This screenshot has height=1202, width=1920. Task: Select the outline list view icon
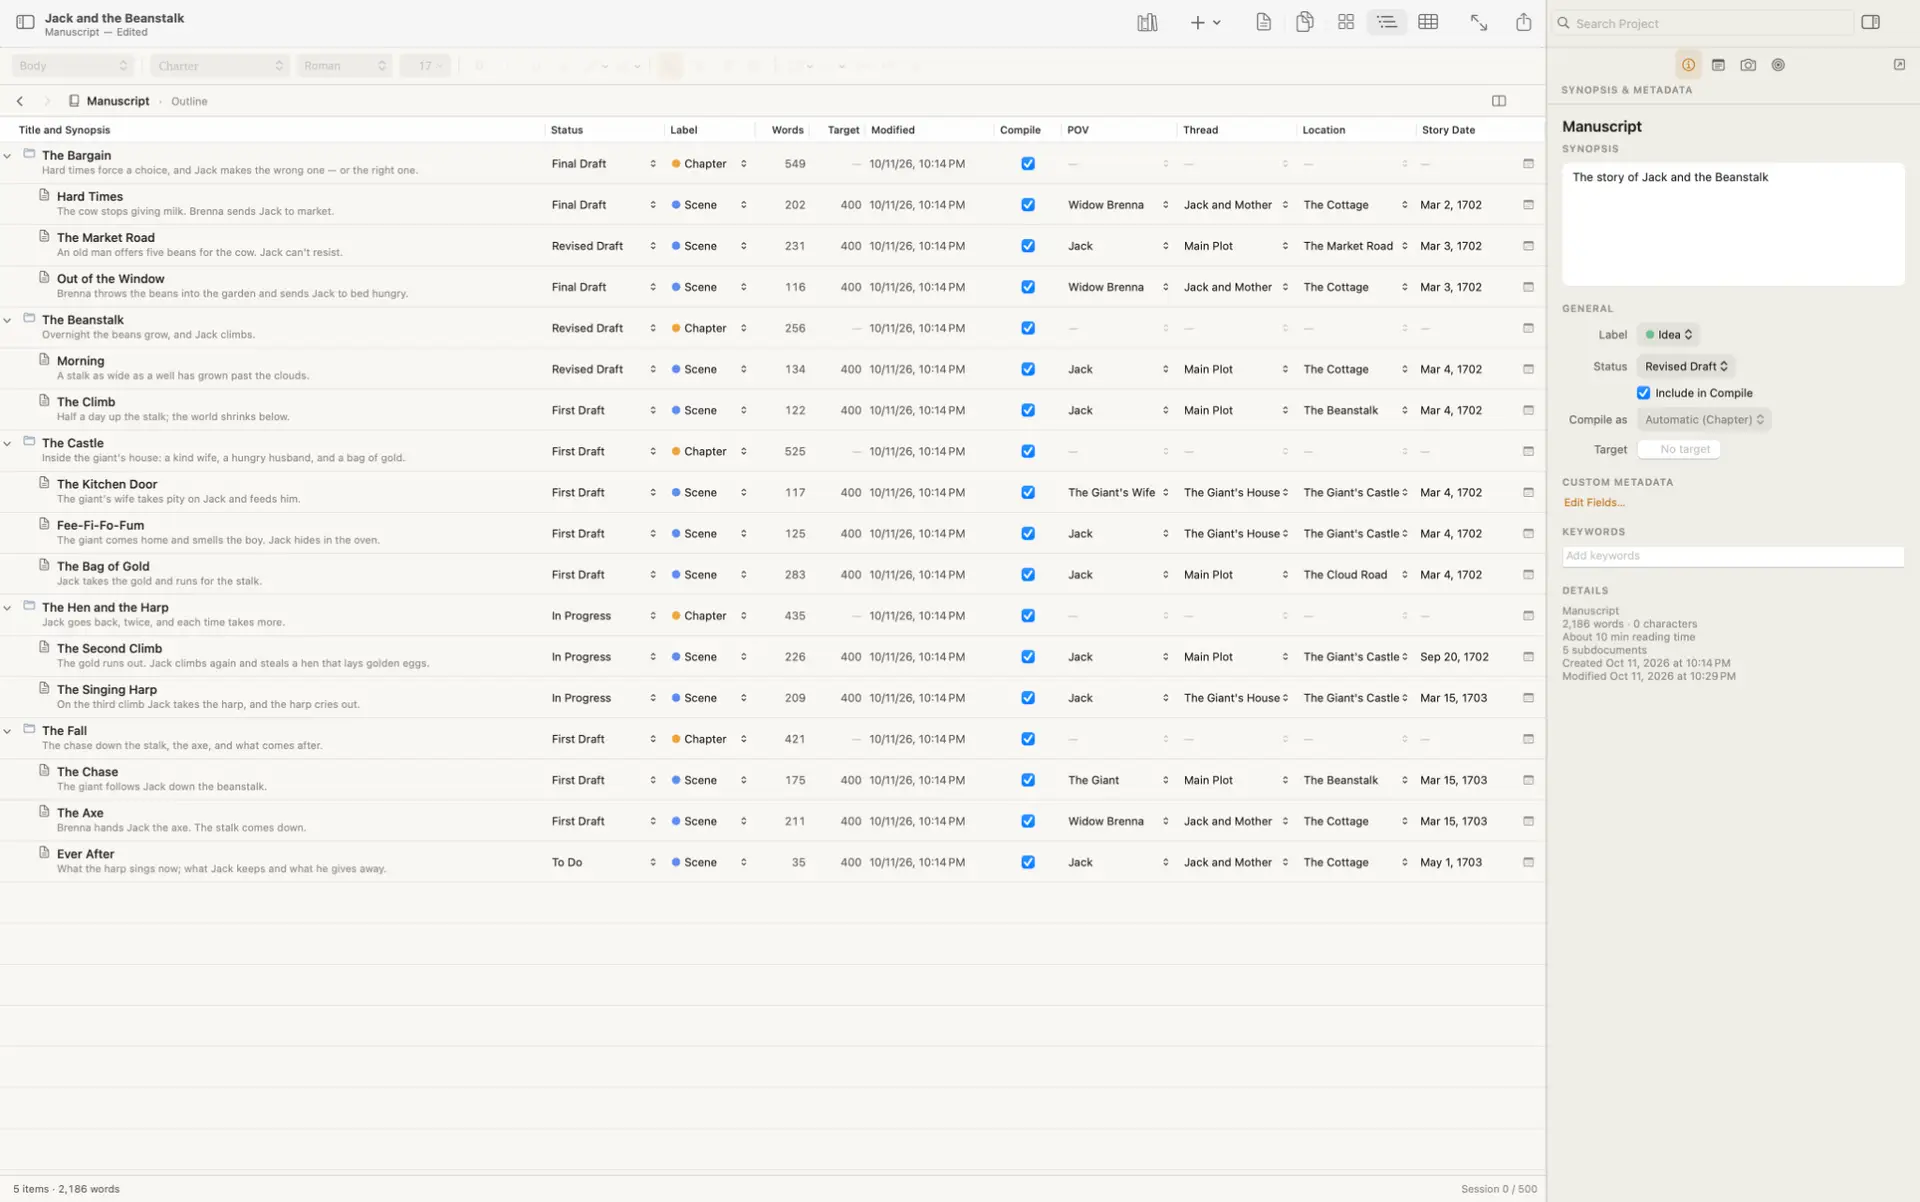point(1386,22)
